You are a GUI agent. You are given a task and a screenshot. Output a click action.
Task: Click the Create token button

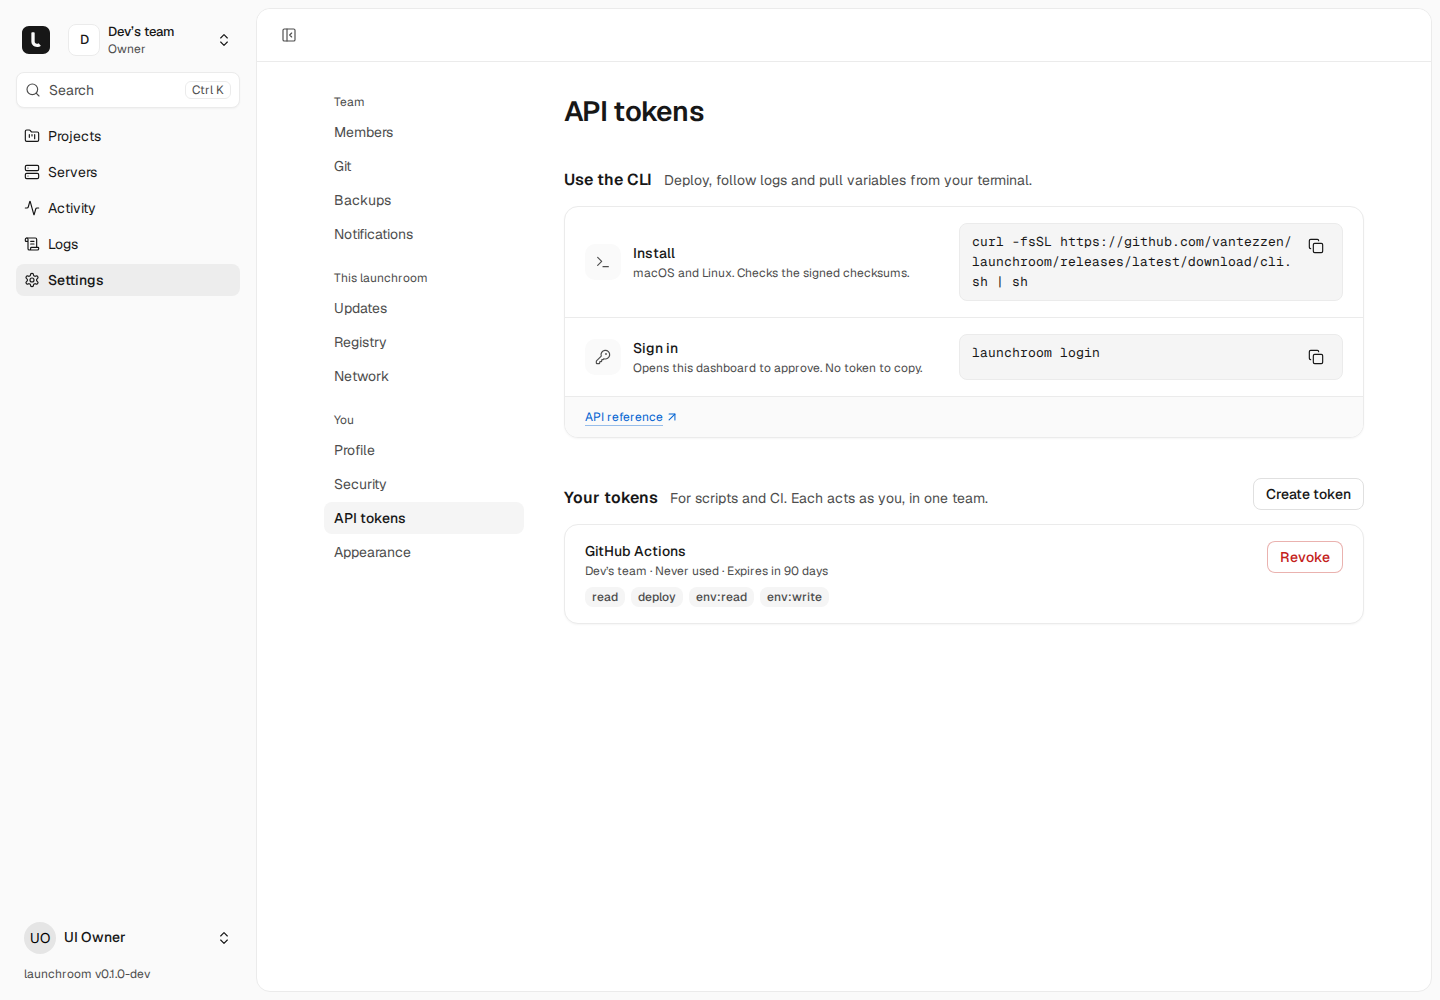(x=1308, y=494)
